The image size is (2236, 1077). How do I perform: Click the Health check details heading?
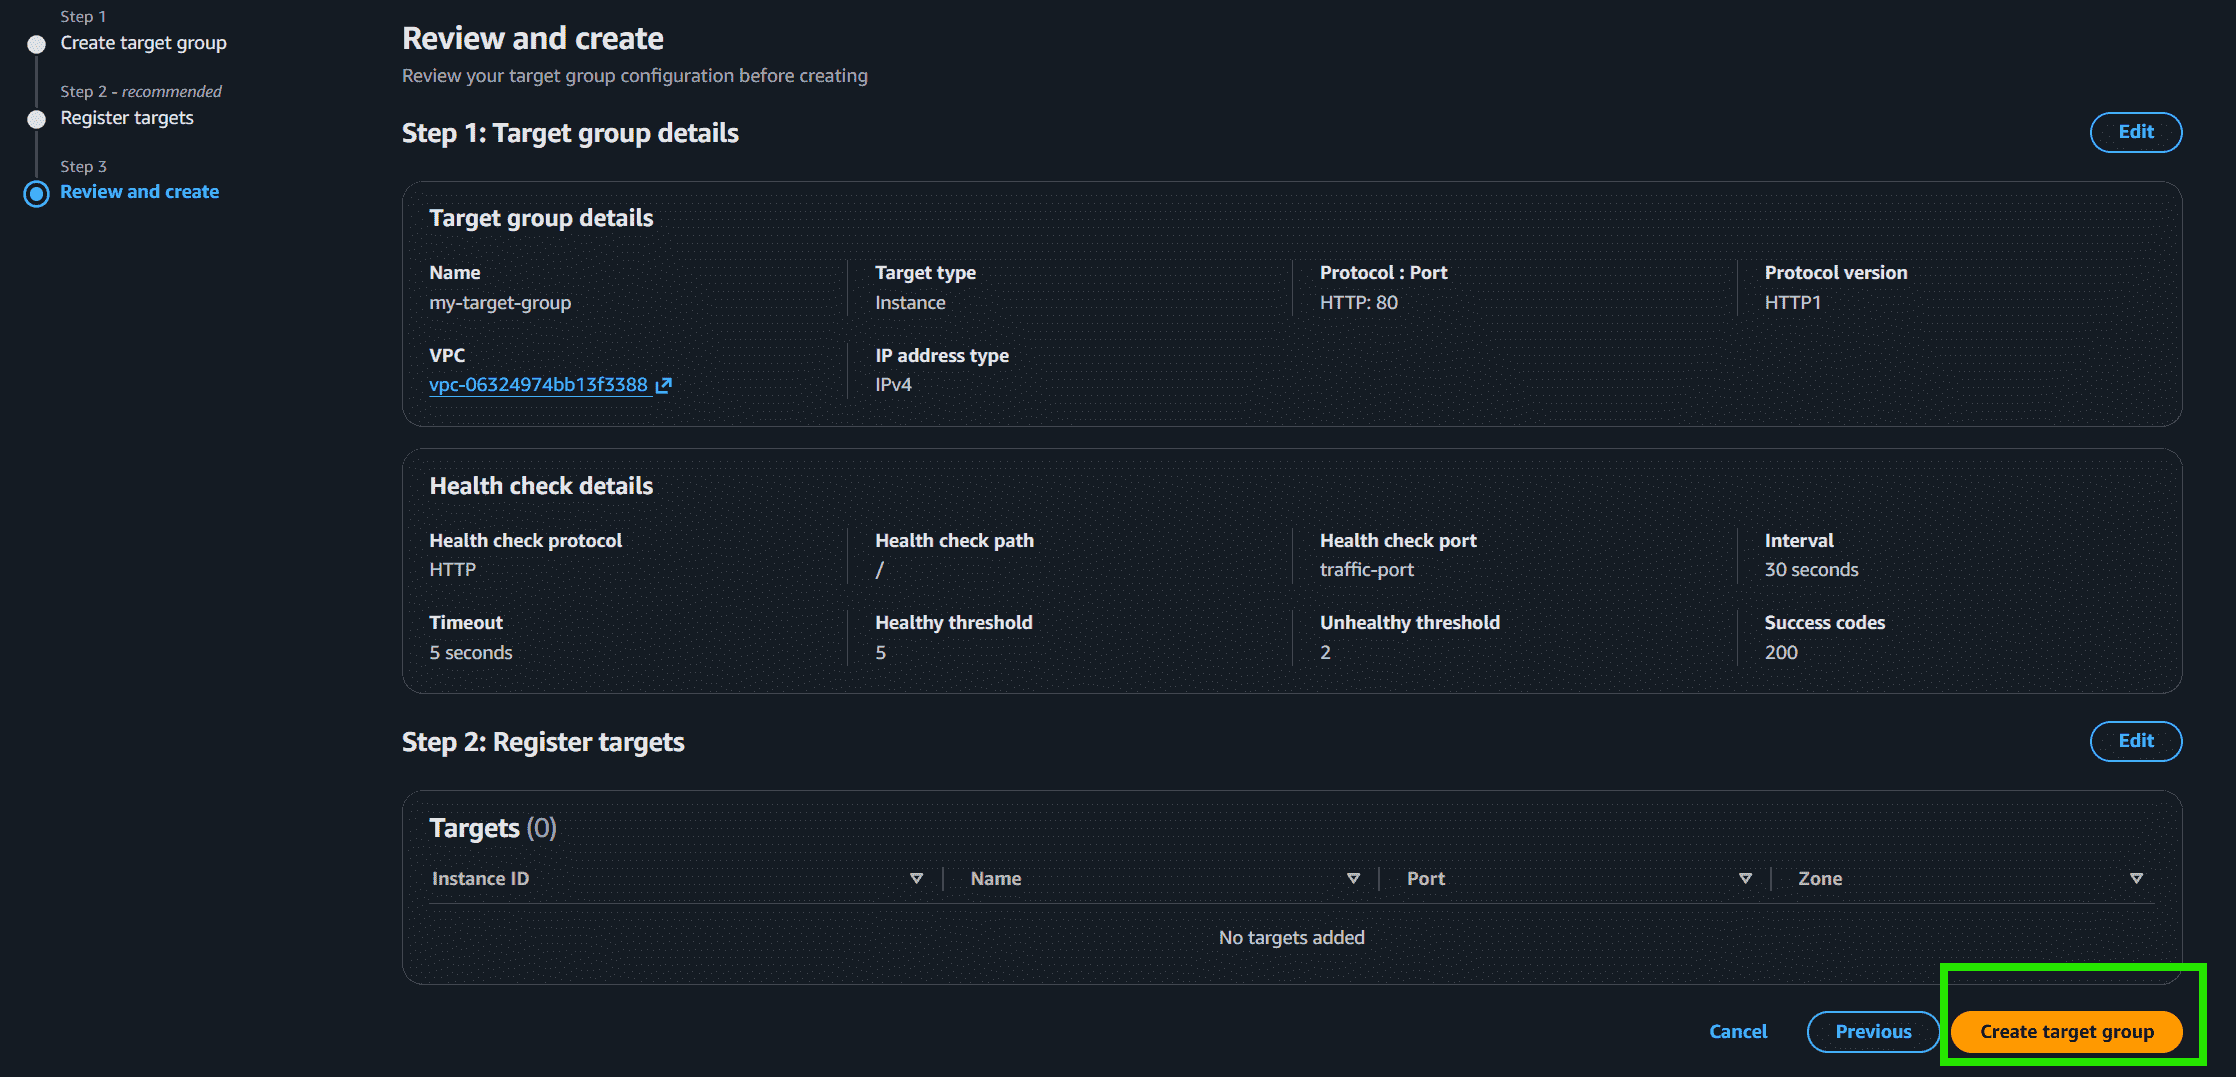coord(541,486)
